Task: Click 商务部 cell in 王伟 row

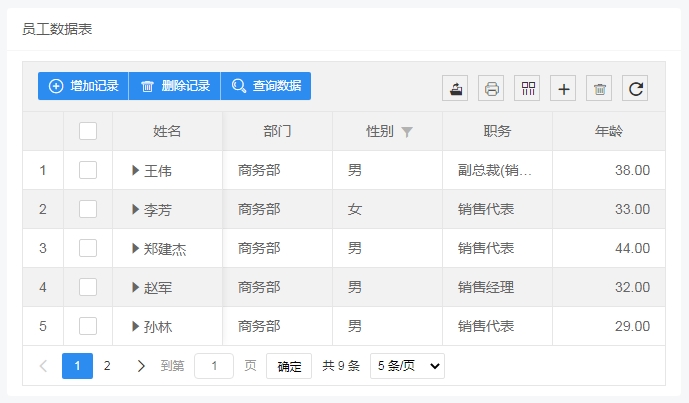Action: point(278,170)
